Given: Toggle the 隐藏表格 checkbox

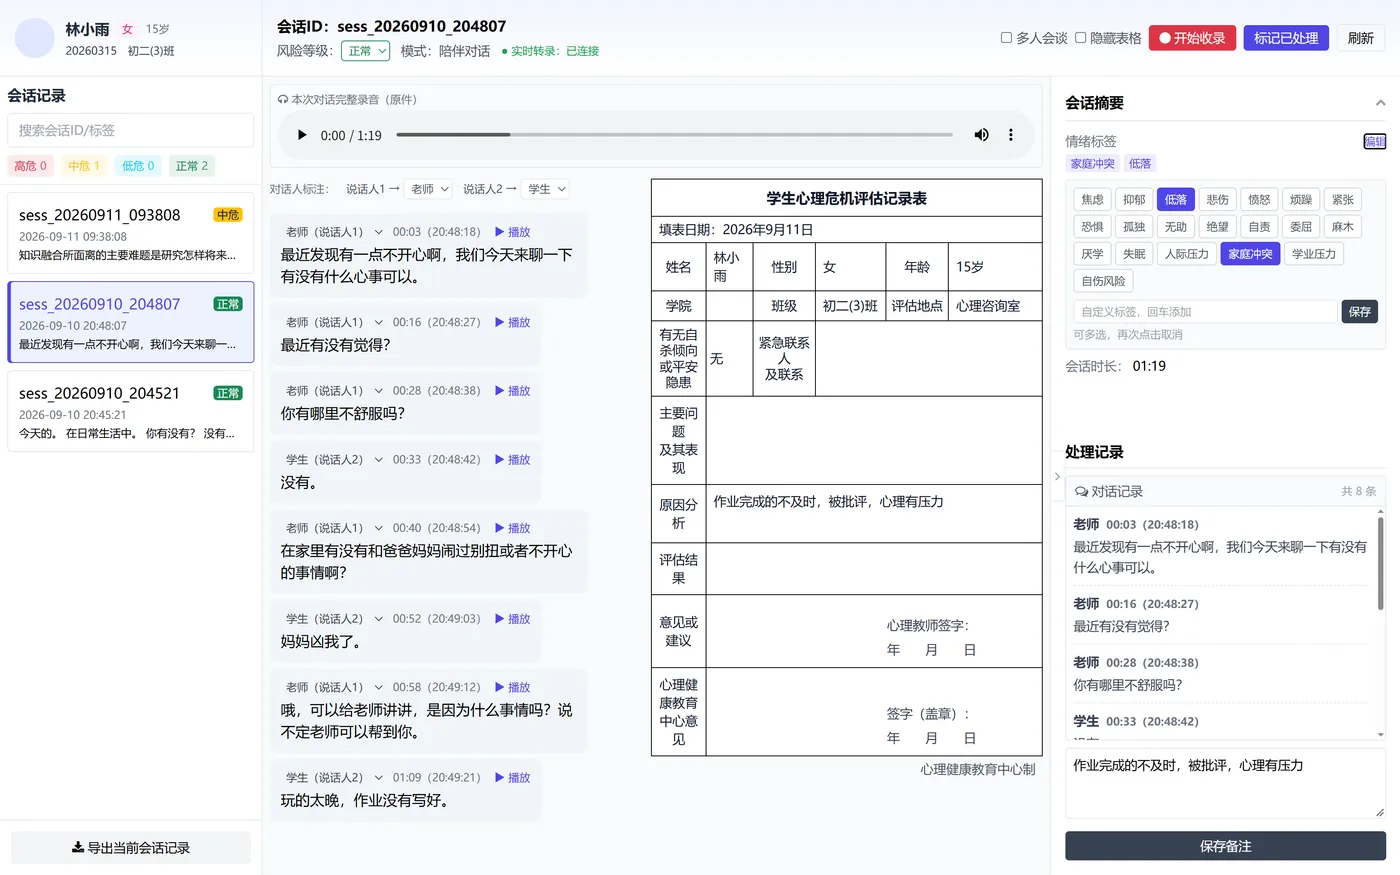Looking at the screenshot, I should click(1080, 38).
